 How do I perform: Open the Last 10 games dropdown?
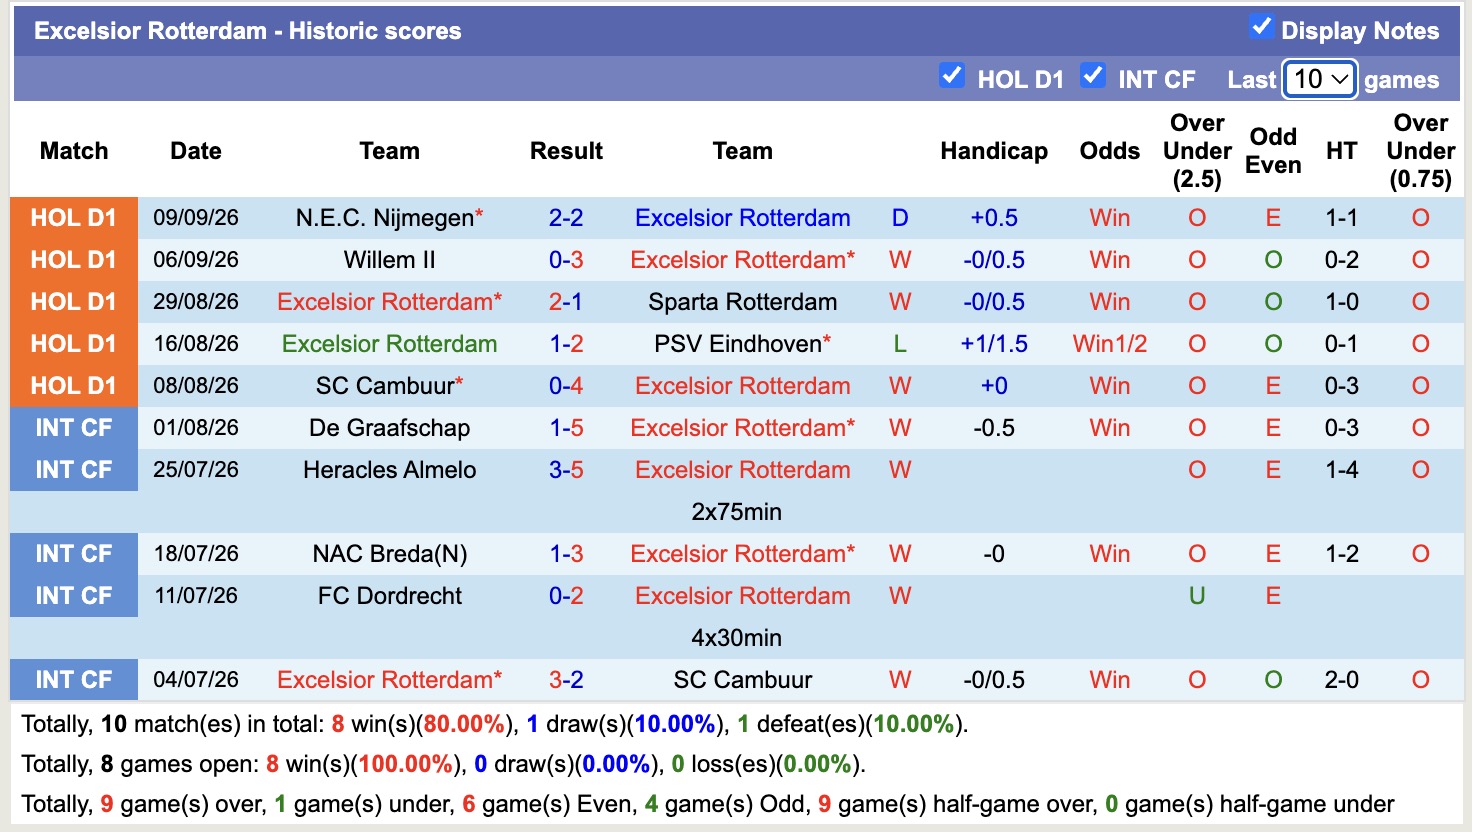(x=1320, y=79)
